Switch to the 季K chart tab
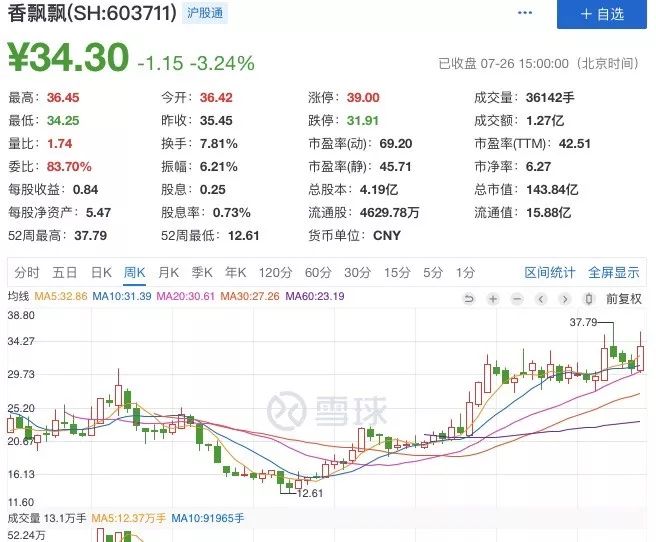The width and height of the screenshot is (656, 542). click(202, 273)
